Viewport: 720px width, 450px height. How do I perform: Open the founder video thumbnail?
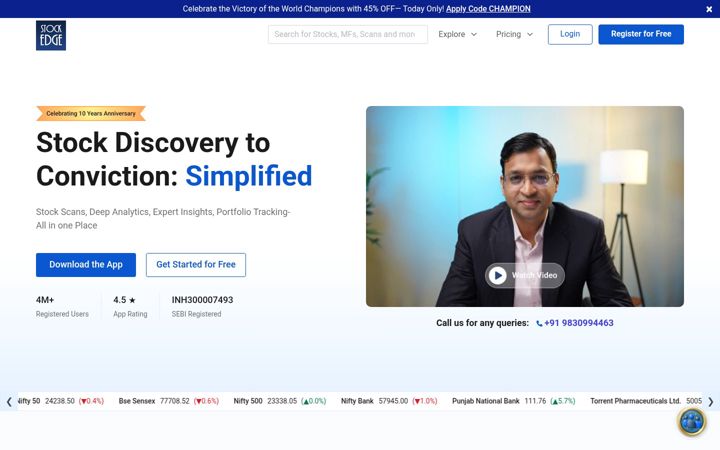pyautogui.click(x=525, y=206)
